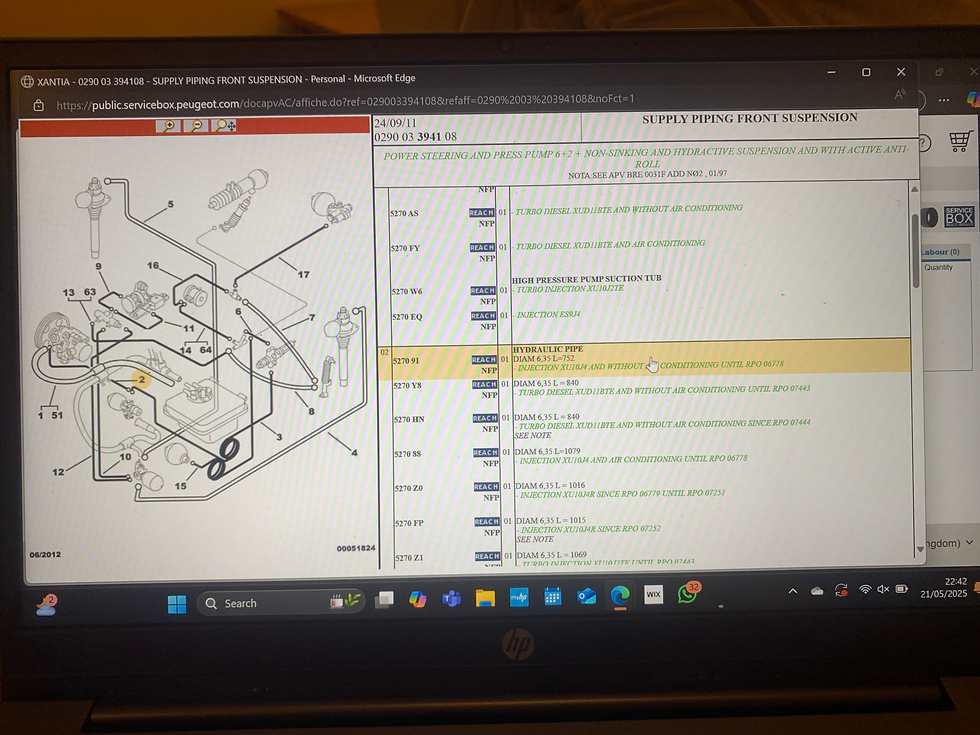
Task: Click callout 17 in diagram
Action: tap(304, 274)
